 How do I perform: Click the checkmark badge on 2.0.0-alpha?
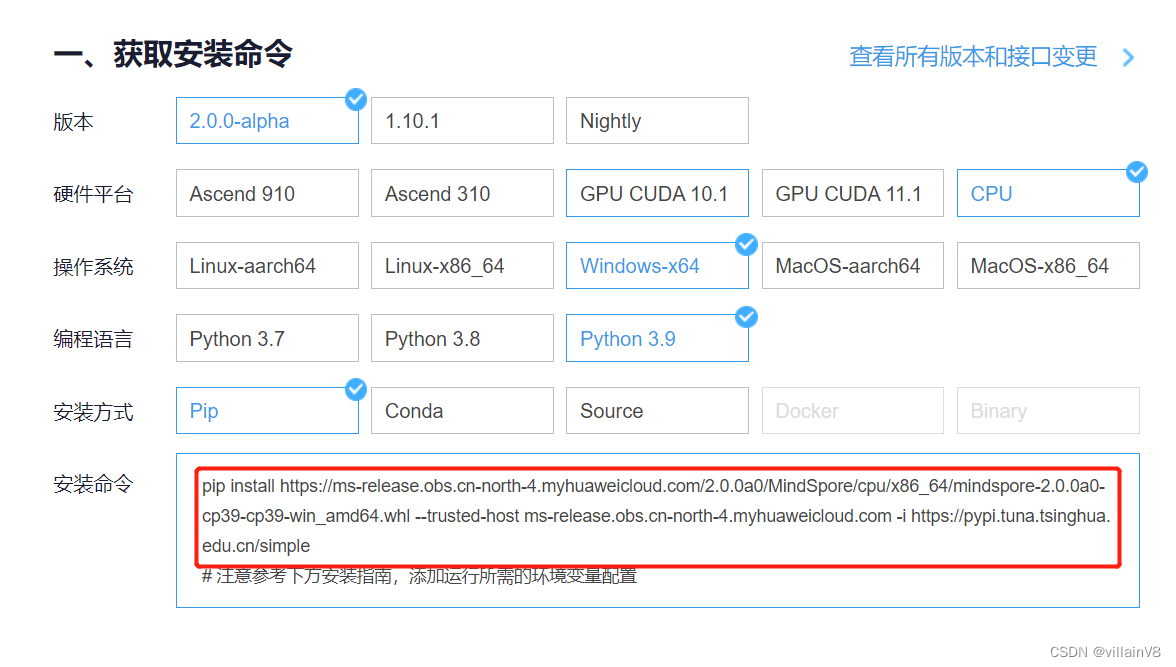356,99
